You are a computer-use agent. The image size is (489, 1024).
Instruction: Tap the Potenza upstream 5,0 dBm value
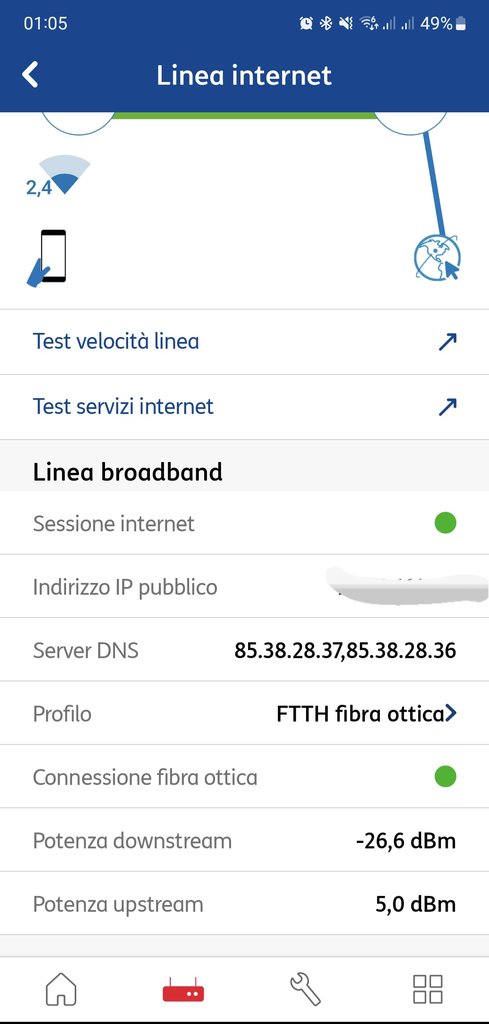(415, 904)
